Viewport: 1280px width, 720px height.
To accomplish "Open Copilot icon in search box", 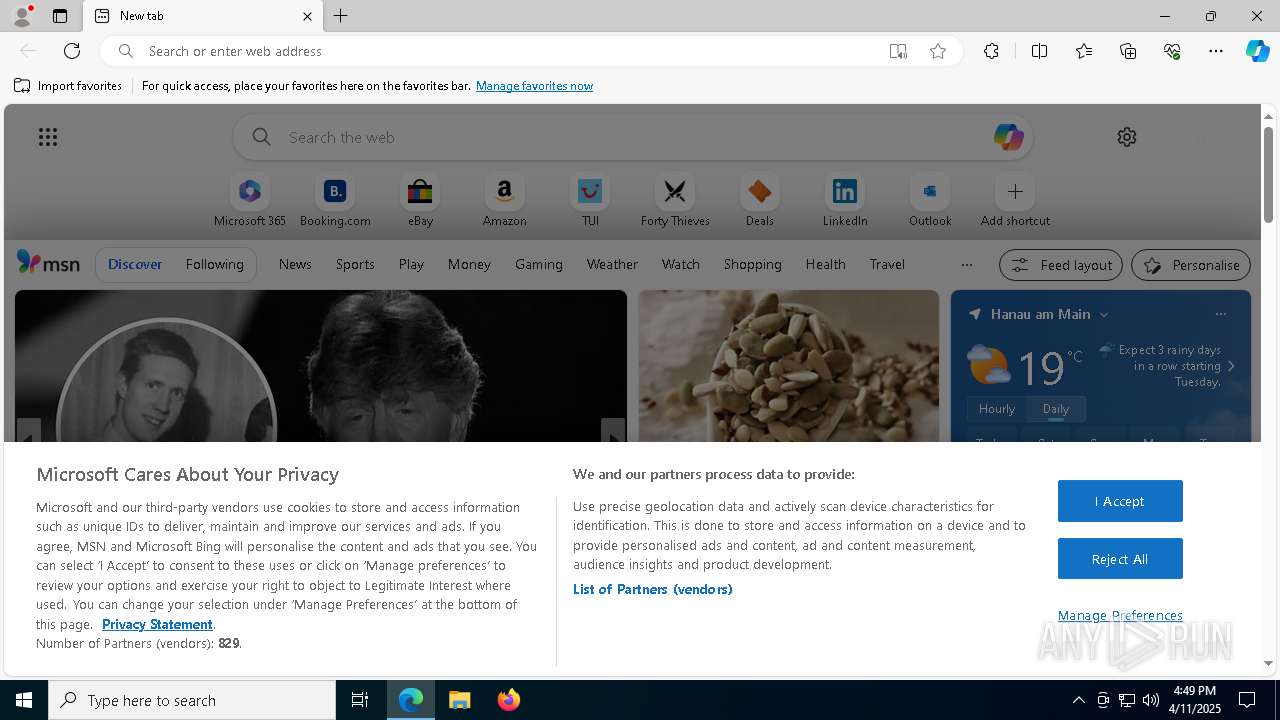I will (1008, 137).
